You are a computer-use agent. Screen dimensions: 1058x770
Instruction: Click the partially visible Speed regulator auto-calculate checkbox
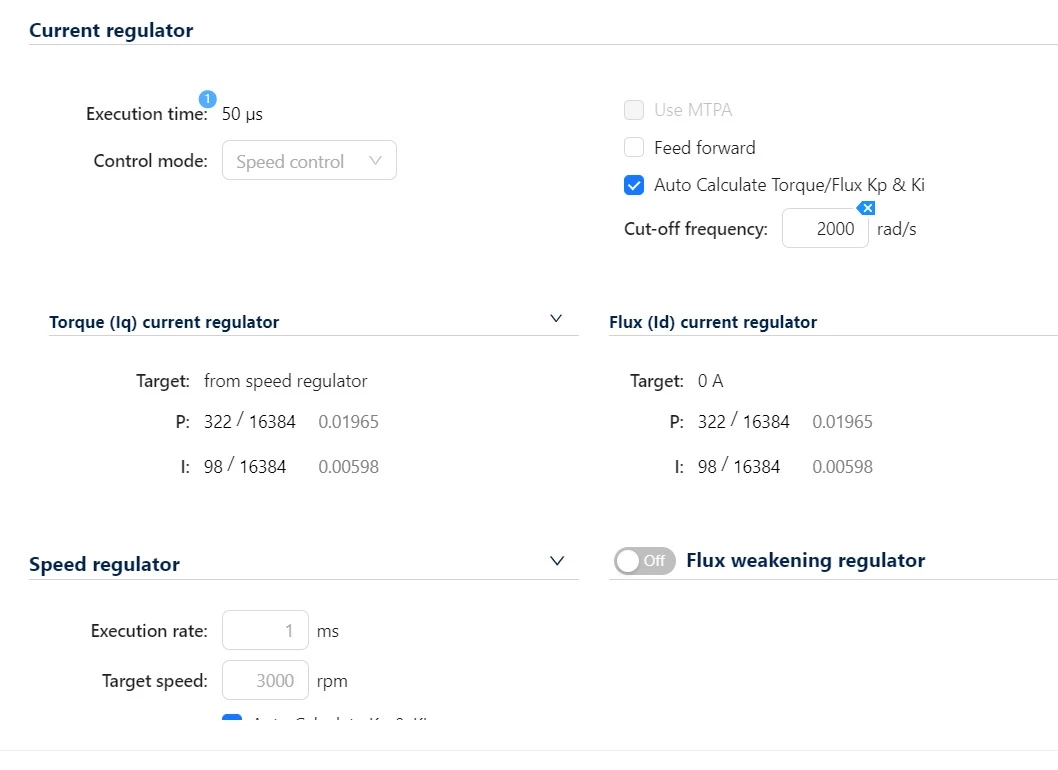232,717
